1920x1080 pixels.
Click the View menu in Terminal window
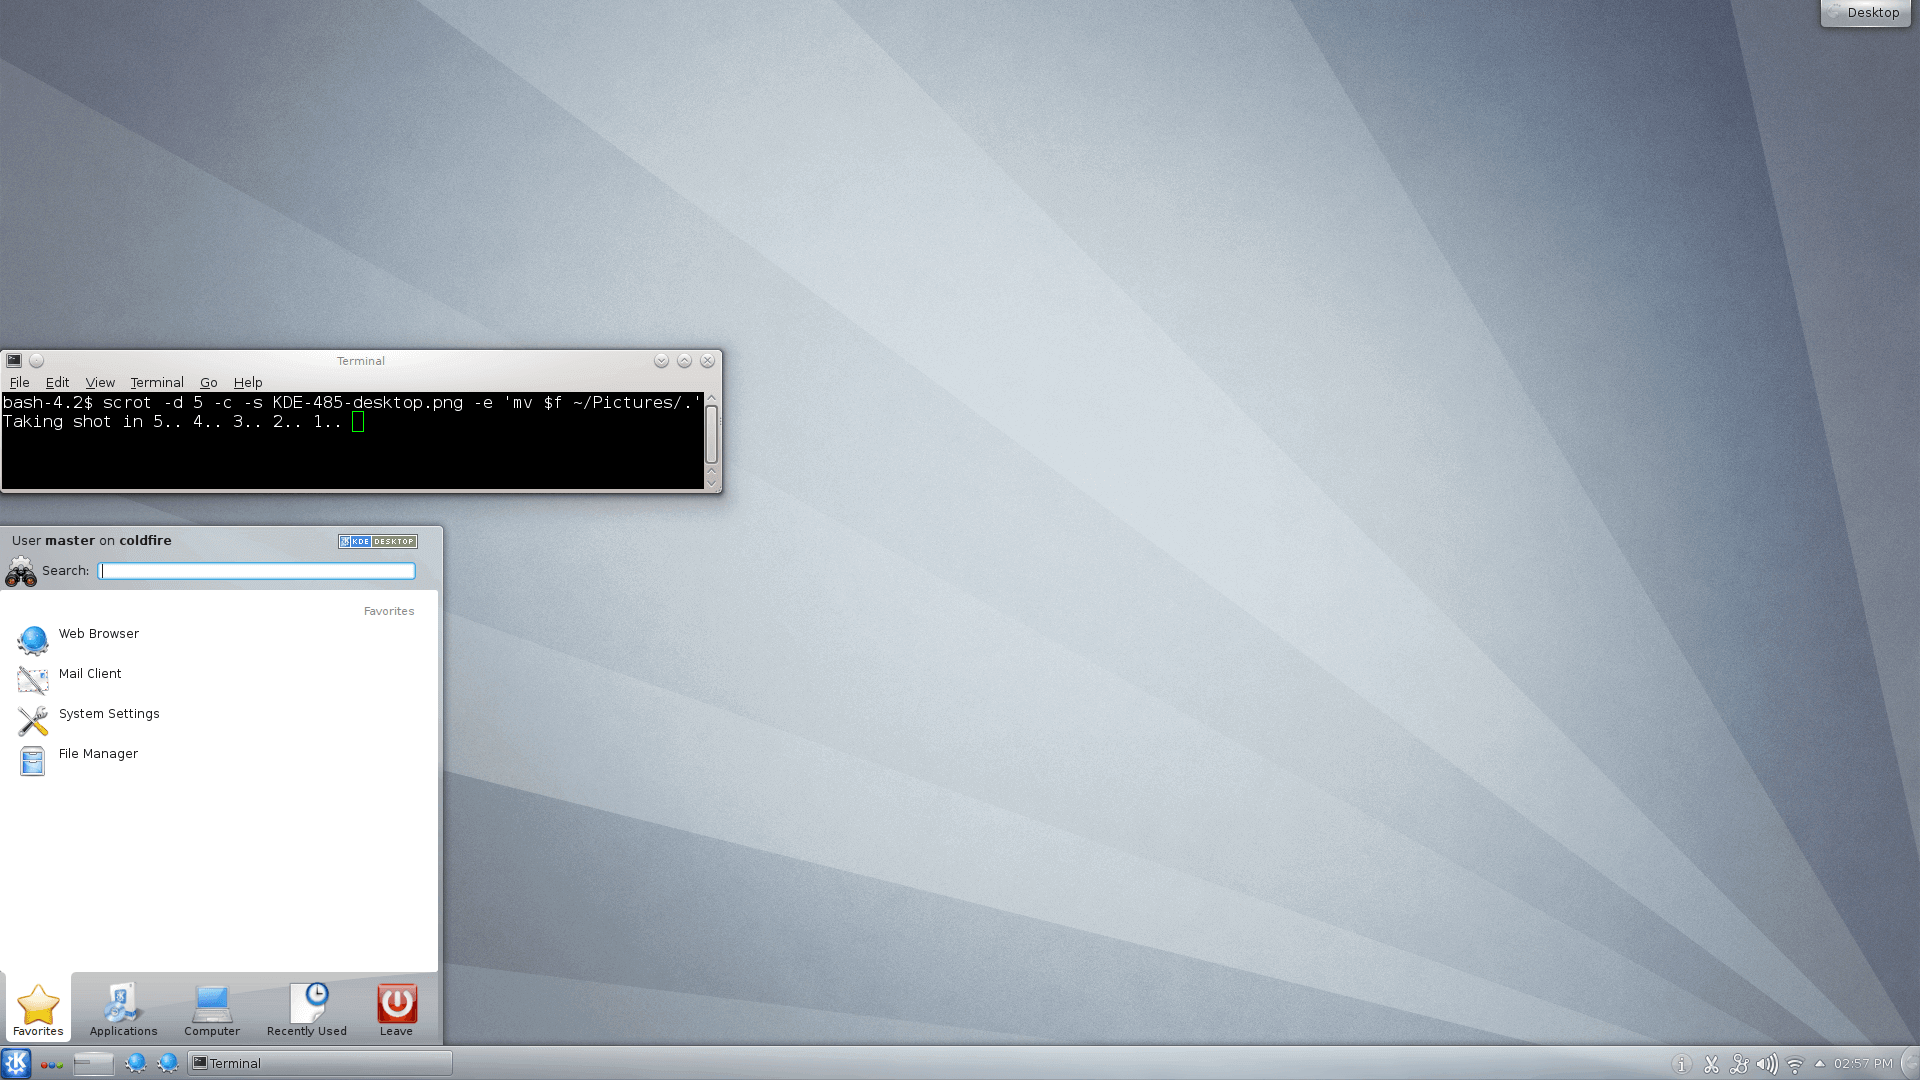(99, 382)
